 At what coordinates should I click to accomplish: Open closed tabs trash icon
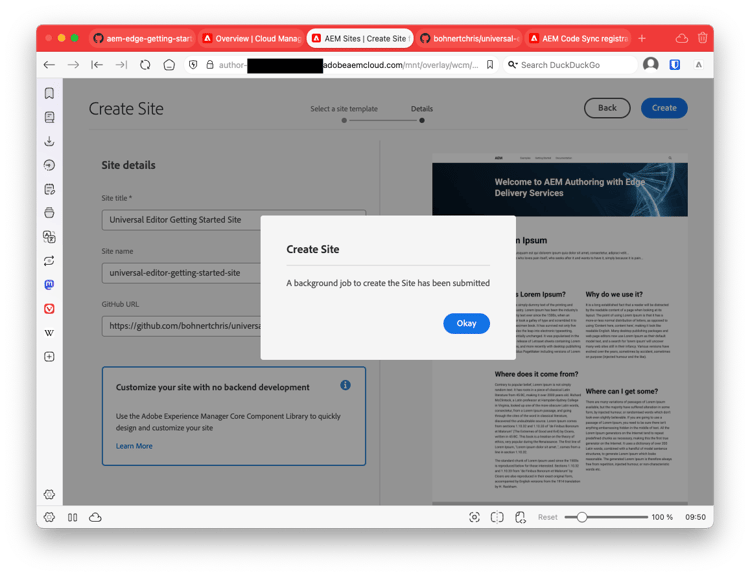(702, 38)
